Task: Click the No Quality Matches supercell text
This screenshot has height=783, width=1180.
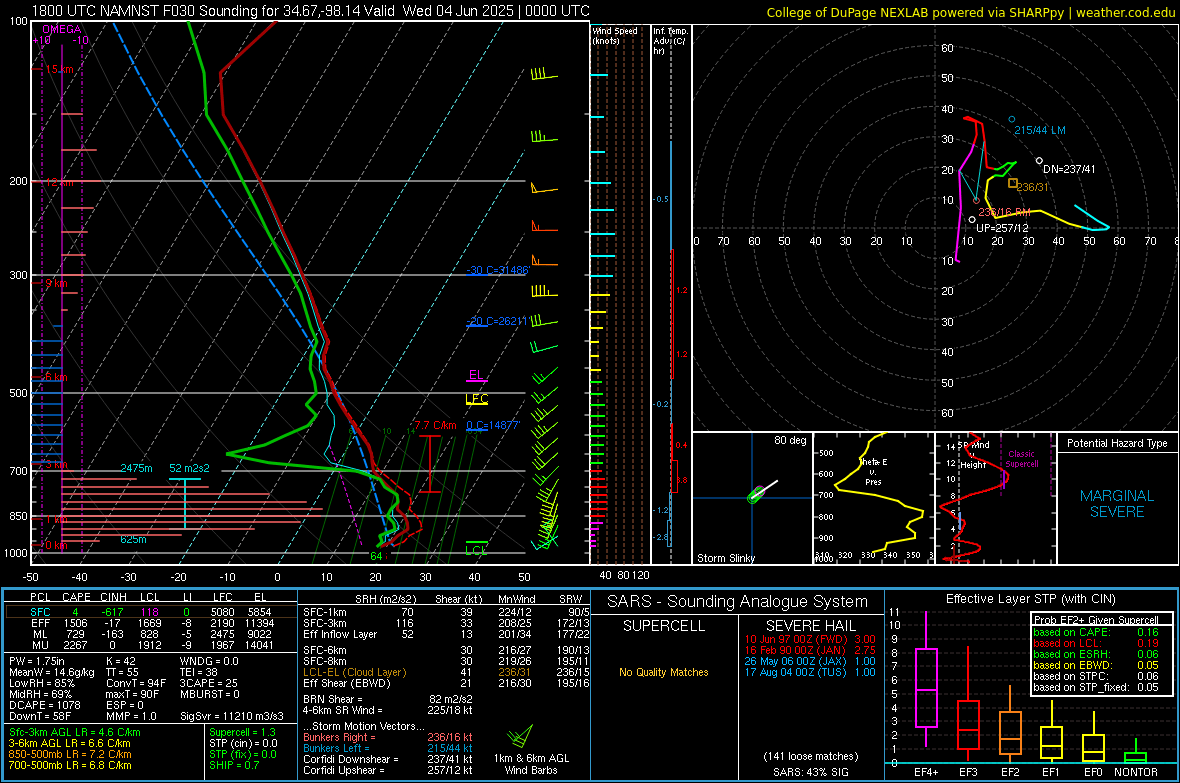Action: [664, 672]
